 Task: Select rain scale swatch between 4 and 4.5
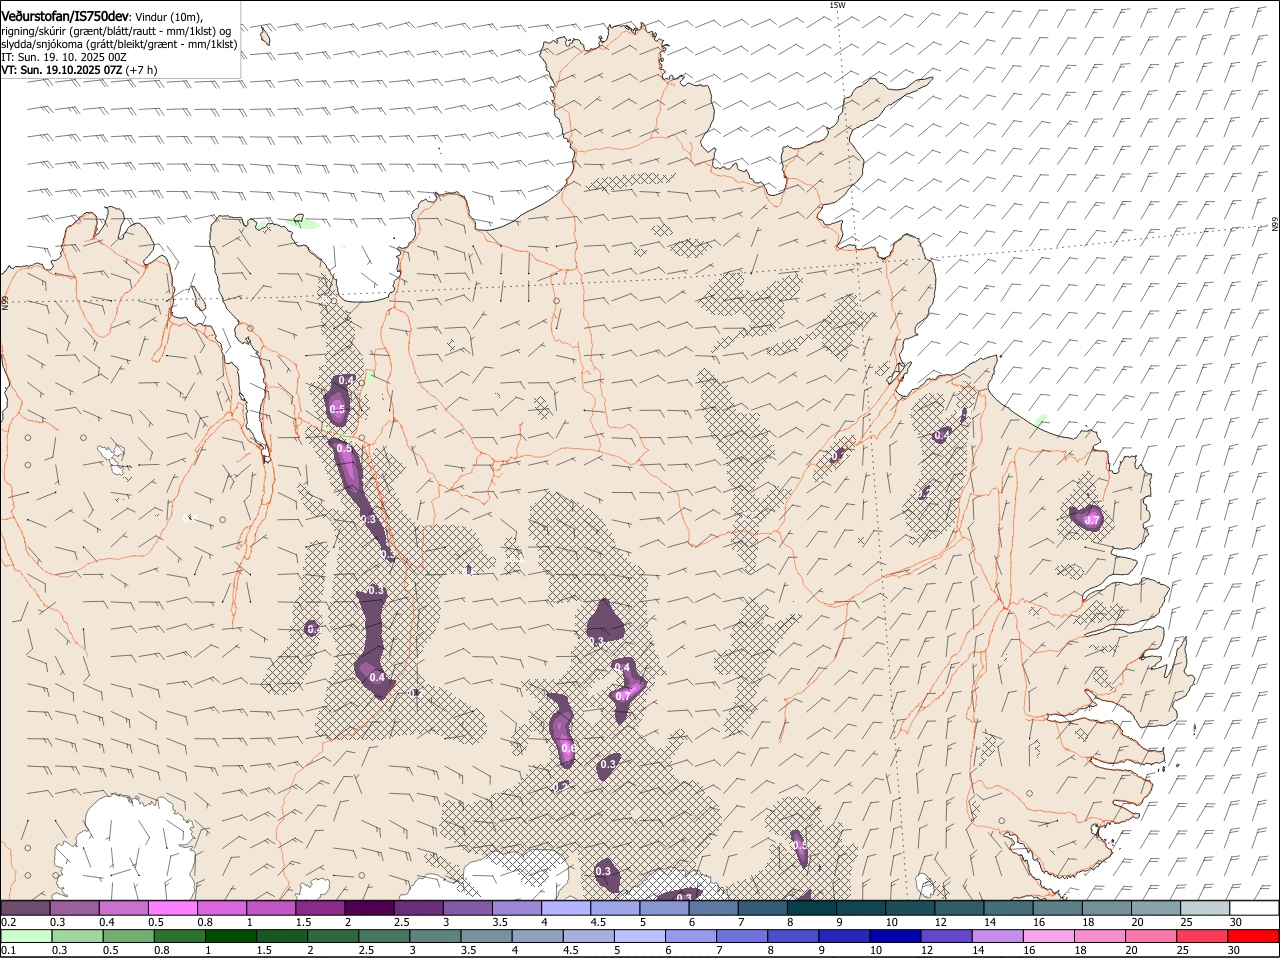(537, 936)
